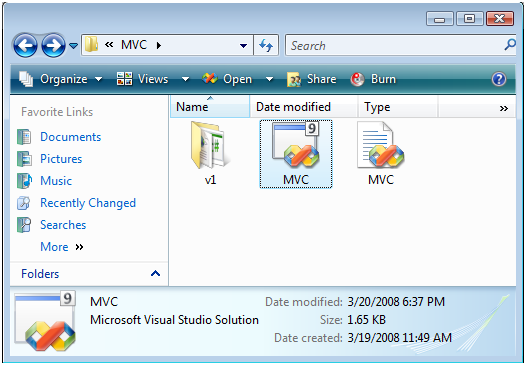This screenshot has width=526, height=365.
Task: Click the Share toolbar button
Action: point(312,79)
